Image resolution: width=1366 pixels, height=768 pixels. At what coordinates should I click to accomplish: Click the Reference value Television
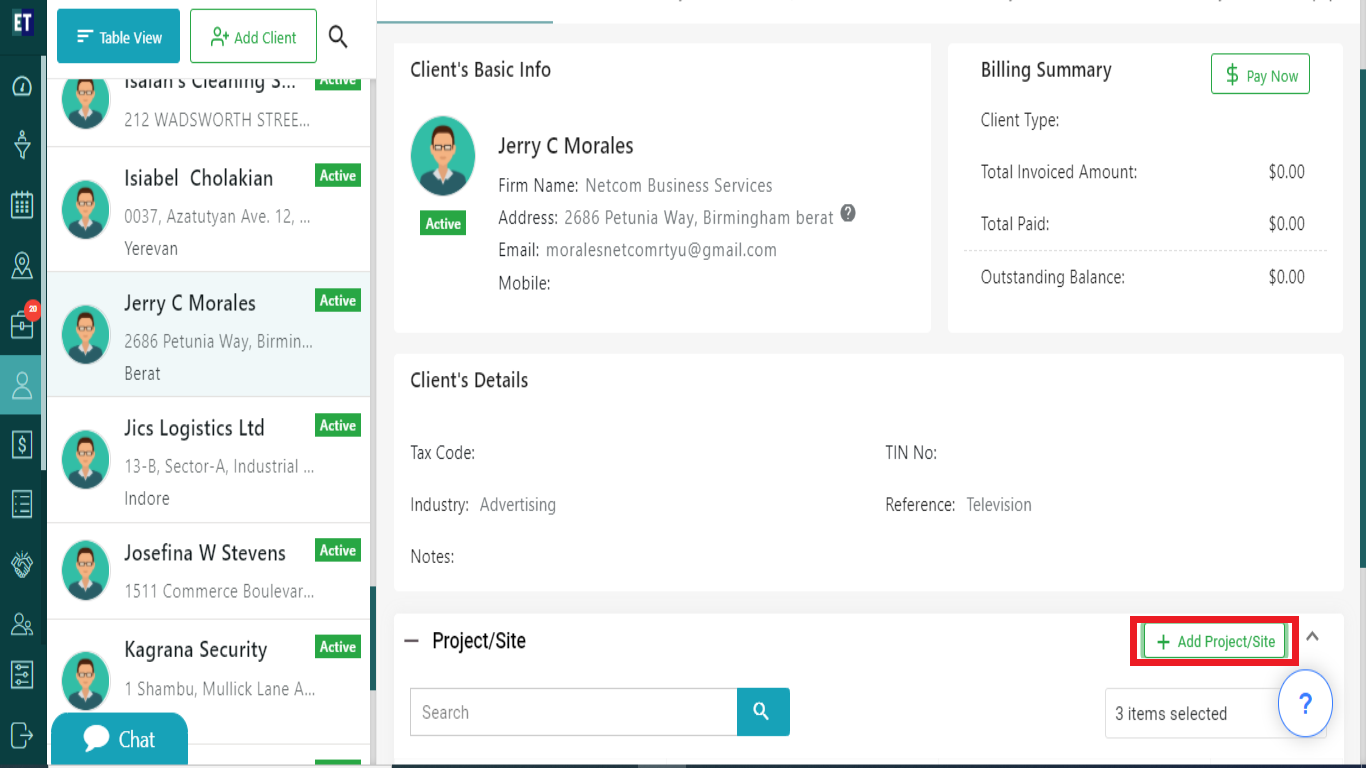pyautogui.click(x=999, y=505)
